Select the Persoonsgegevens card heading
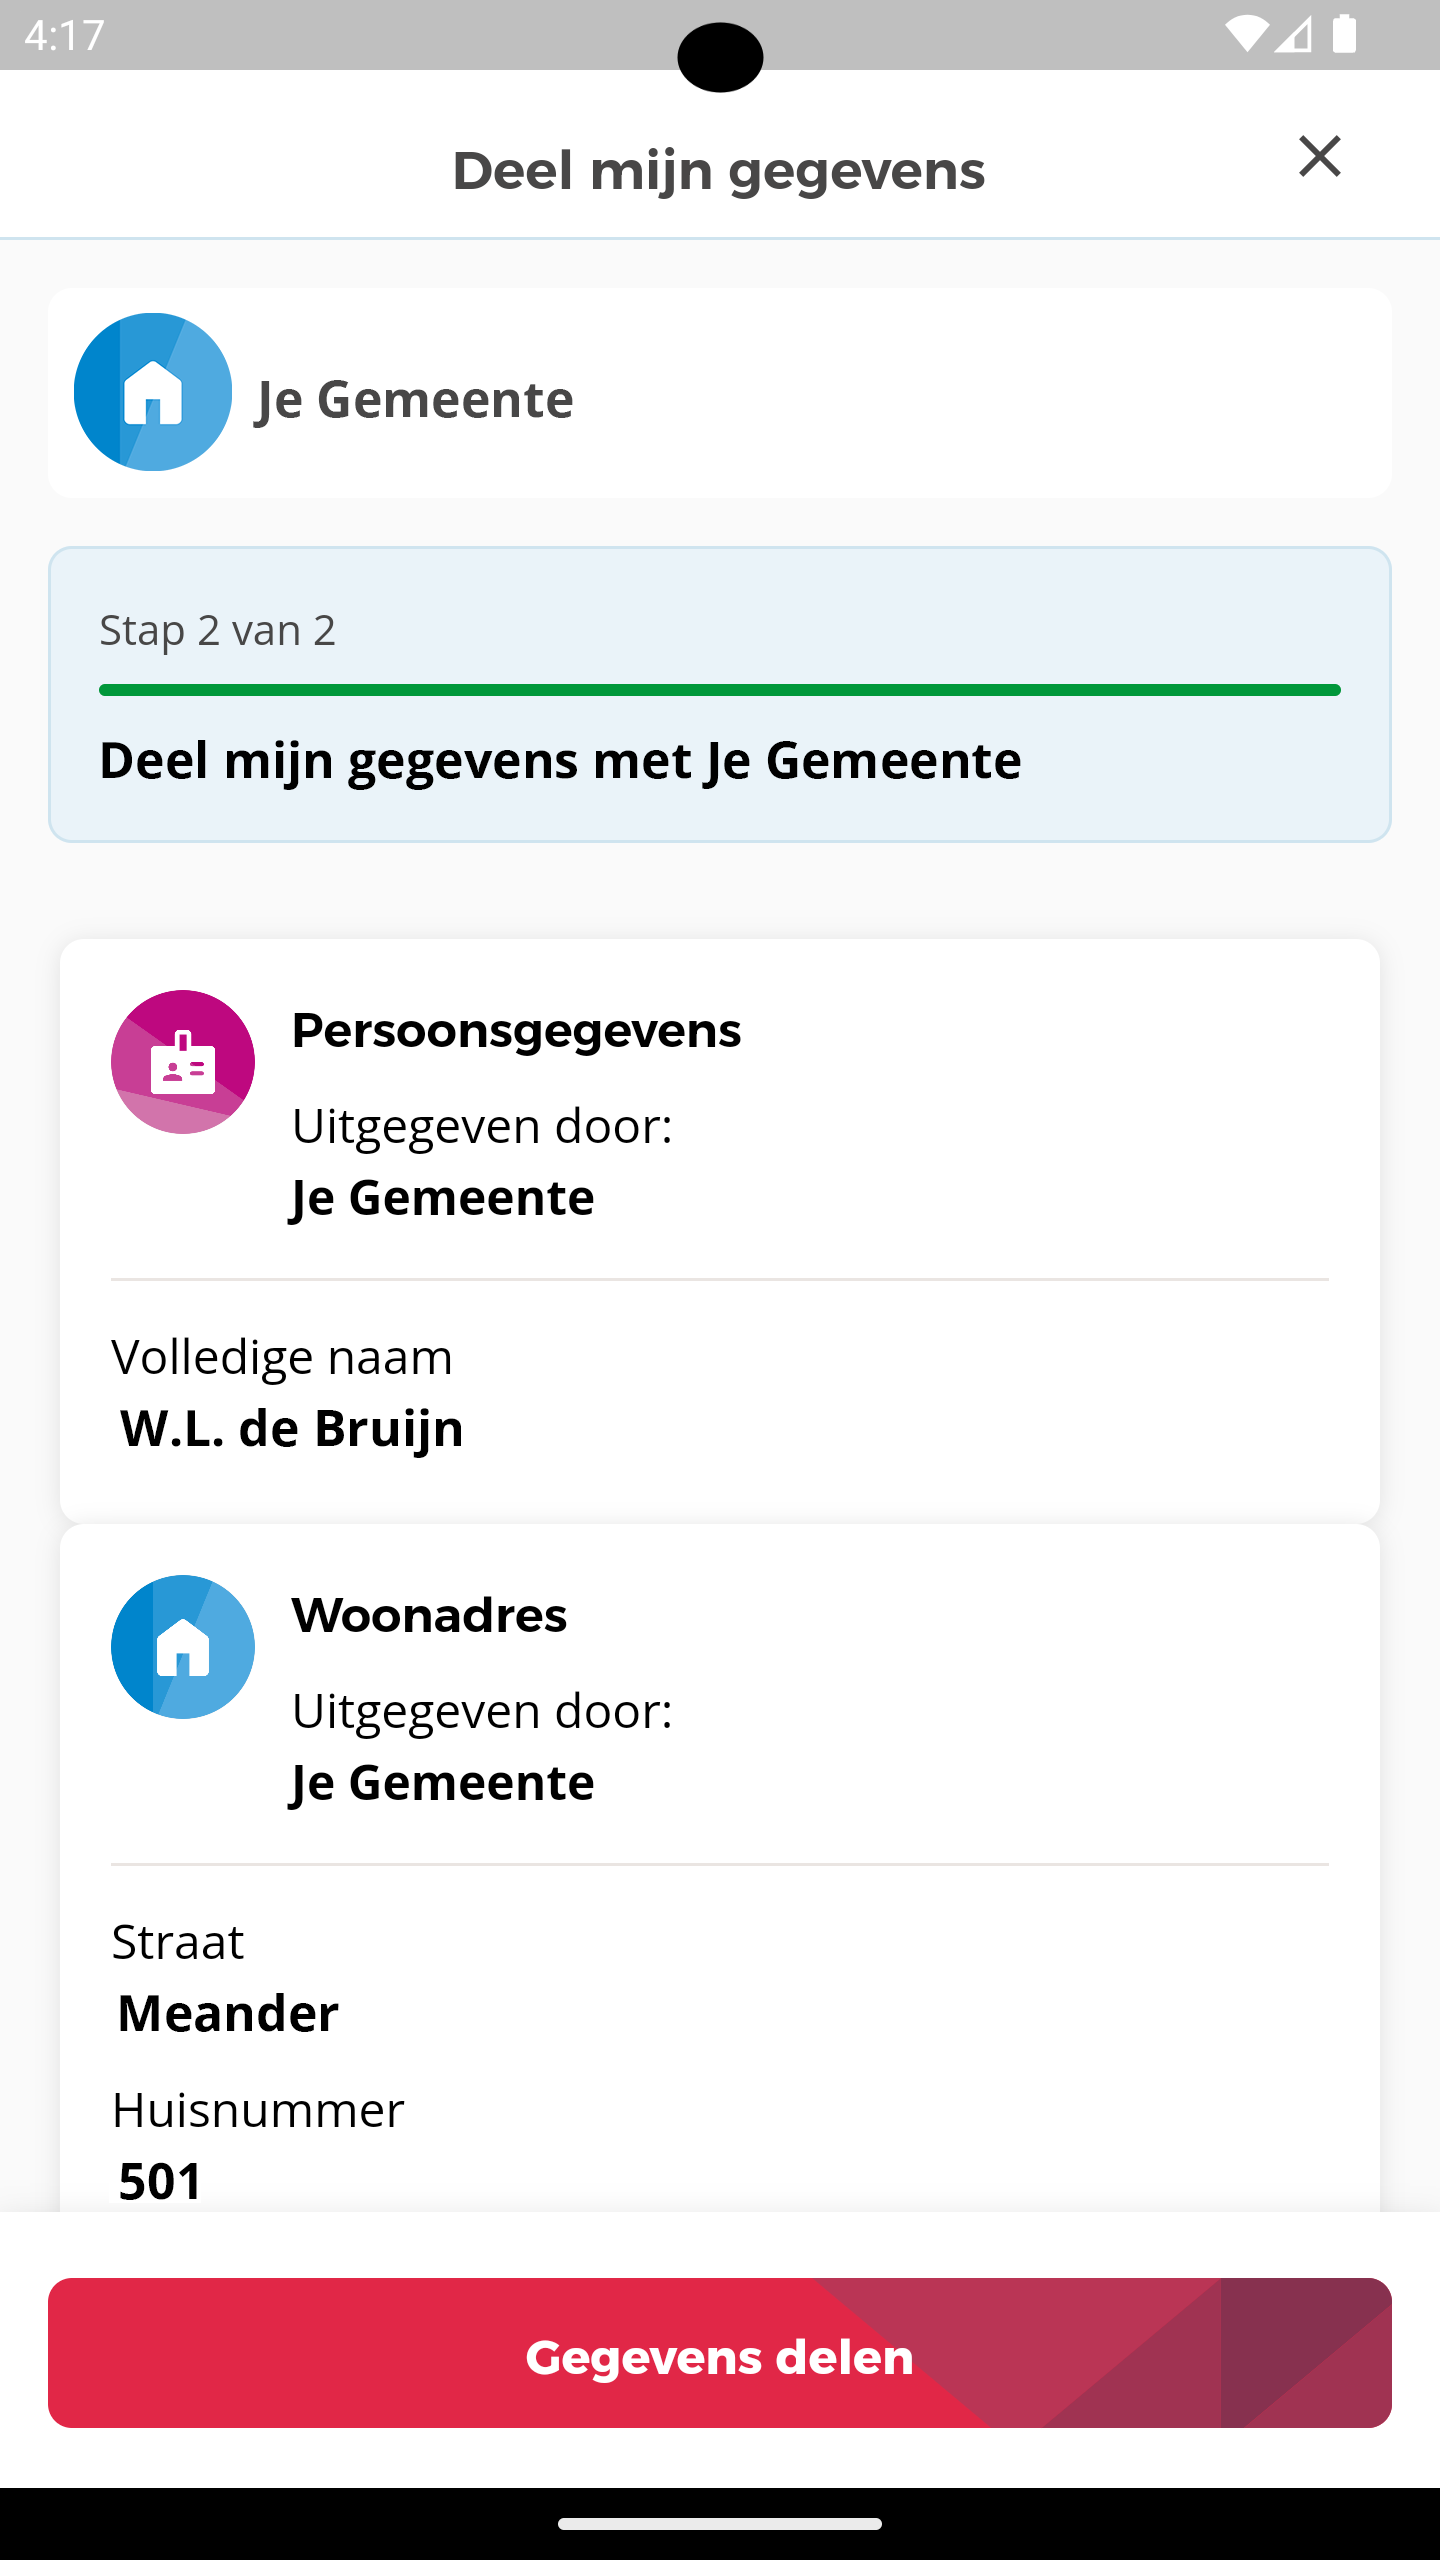The height and width of the screenshot is (2560, 1440). click(516, 1030)
